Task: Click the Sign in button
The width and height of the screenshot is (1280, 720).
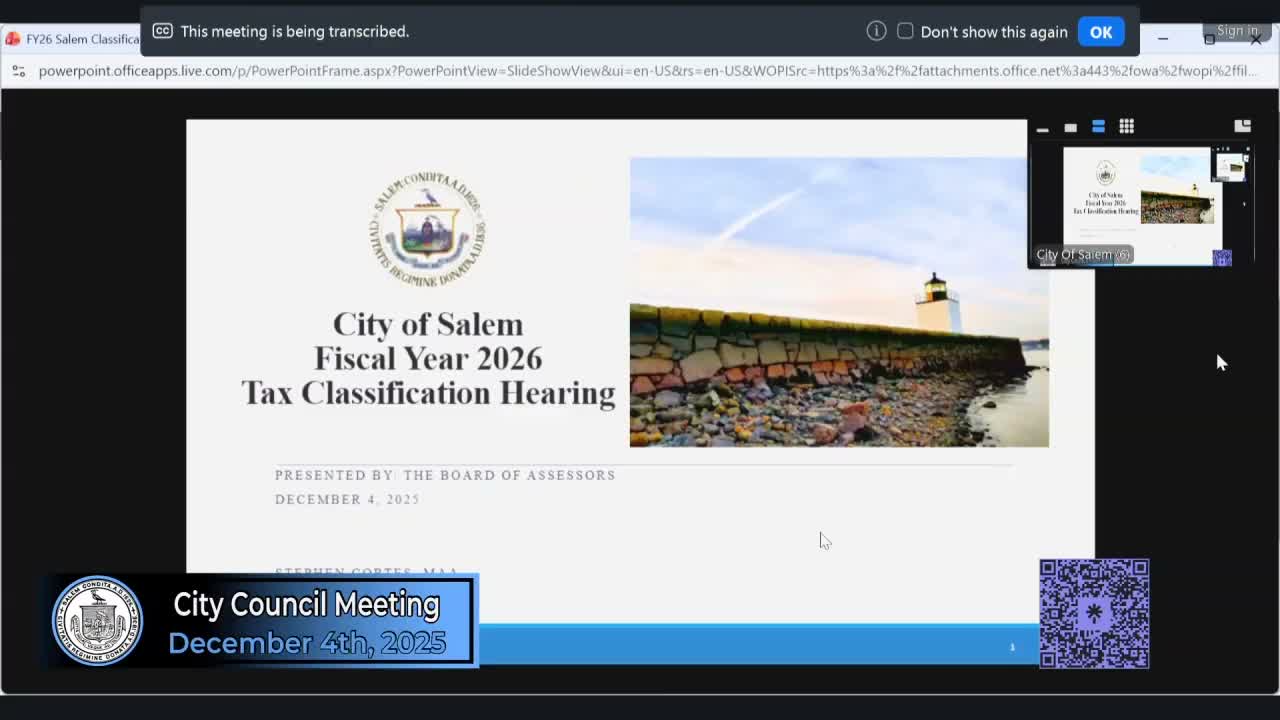Action: [1237, 31]
